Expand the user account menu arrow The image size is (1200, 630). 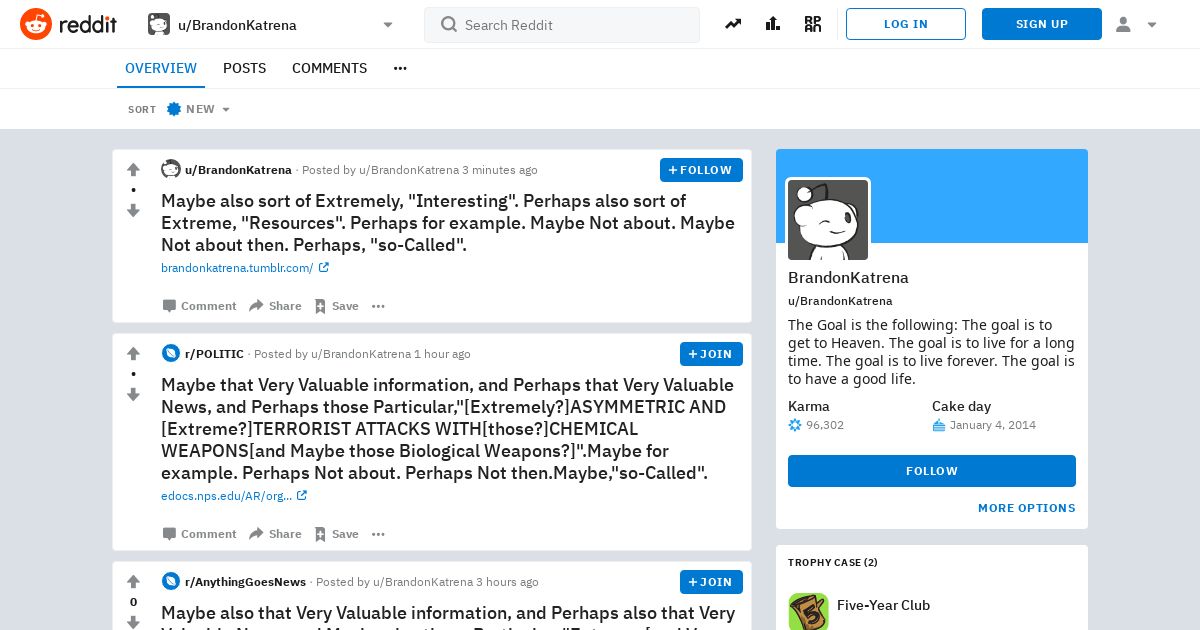coord(1152,24)
